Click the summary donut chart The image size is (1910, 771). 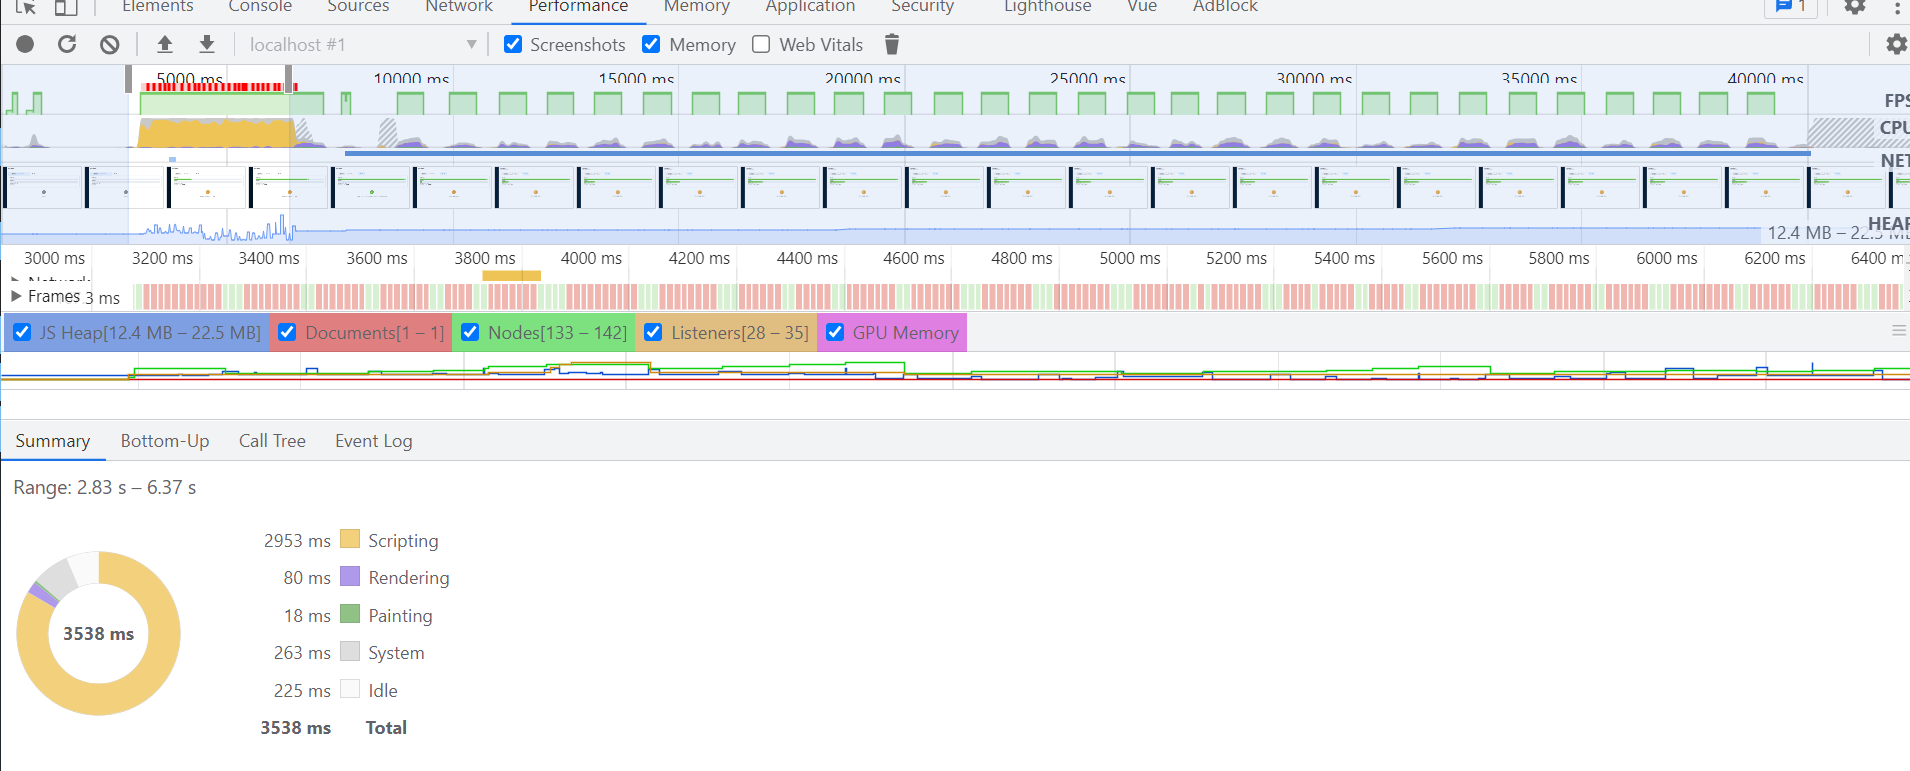coord(98,633)
